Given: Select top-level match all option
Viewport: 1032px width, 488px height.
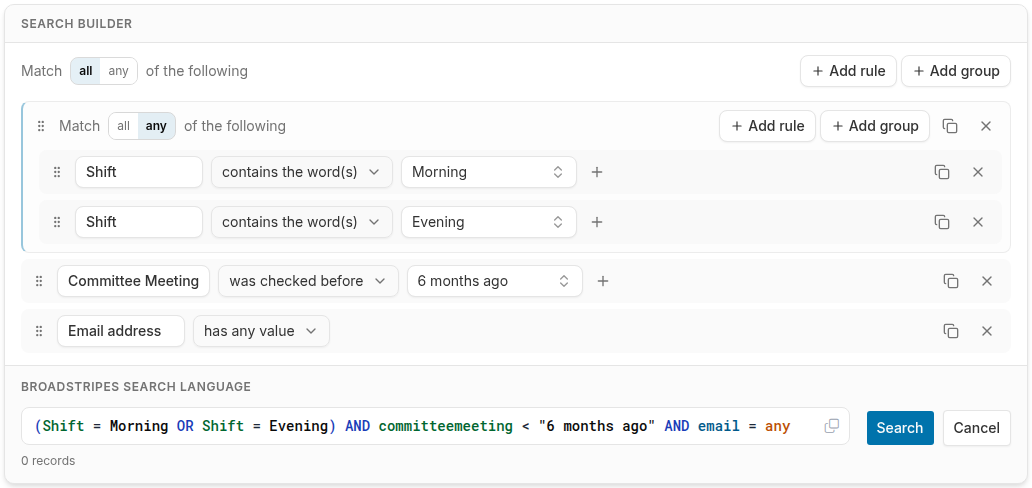Looking at the screenshot, I should tap(86, 70).
